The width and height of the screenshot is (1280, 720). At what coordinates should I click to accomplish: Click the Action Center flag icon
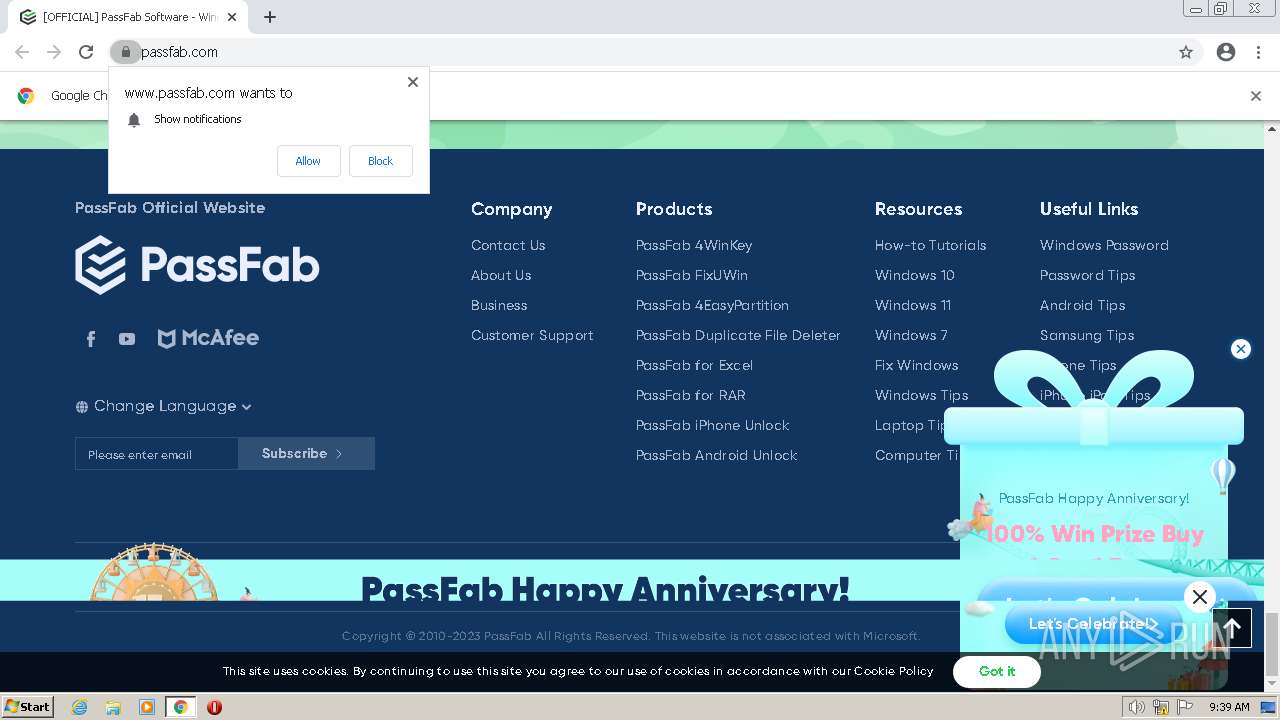tap(1185, 707)
